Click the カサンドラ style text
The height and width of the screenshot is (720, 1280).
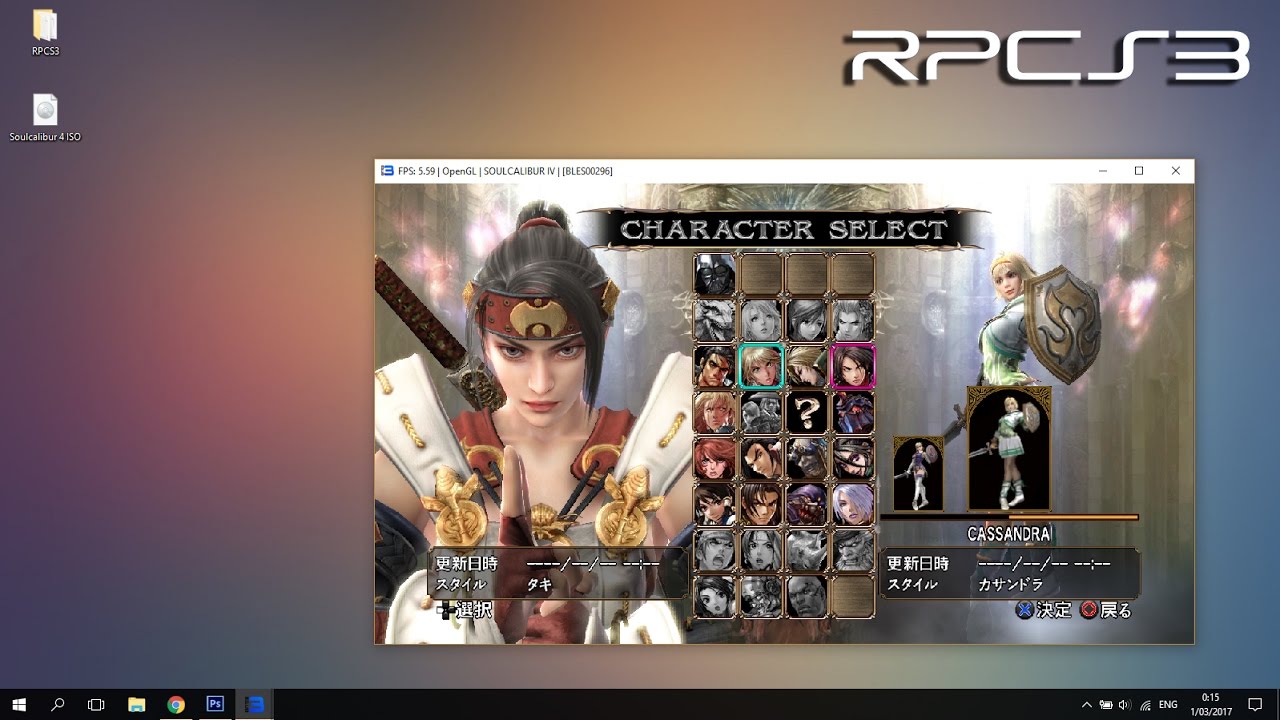pyautogui.click(x=1010, y=585)
